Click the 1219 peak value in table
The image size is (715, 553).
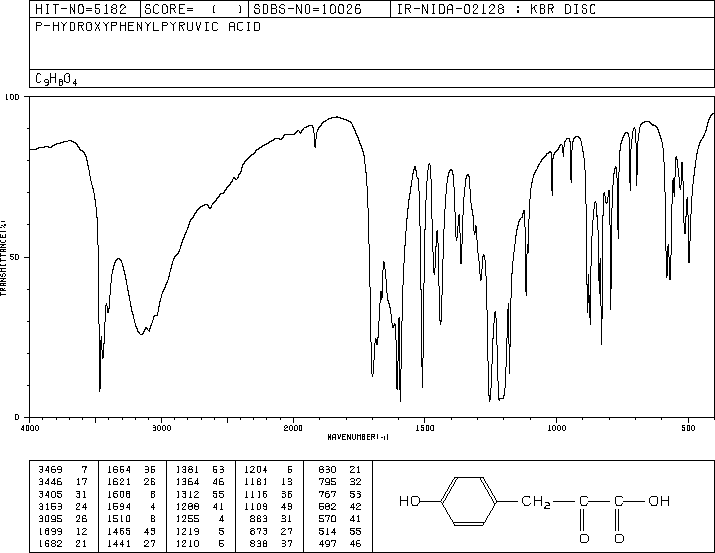tap(187, 532)
